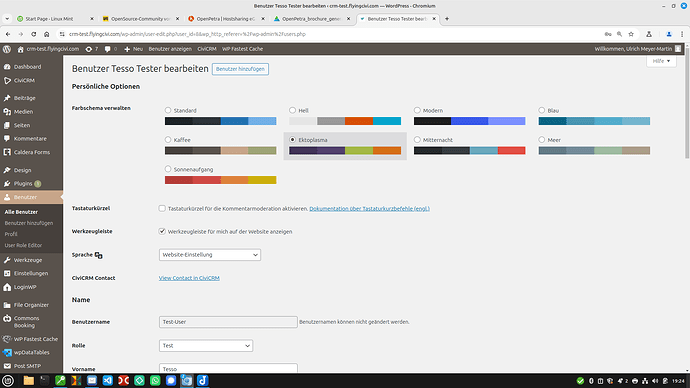Enable Tastaturkürzel for comment moderation checkbox
This screenshot has width=690, height=388.
(162, 209)
